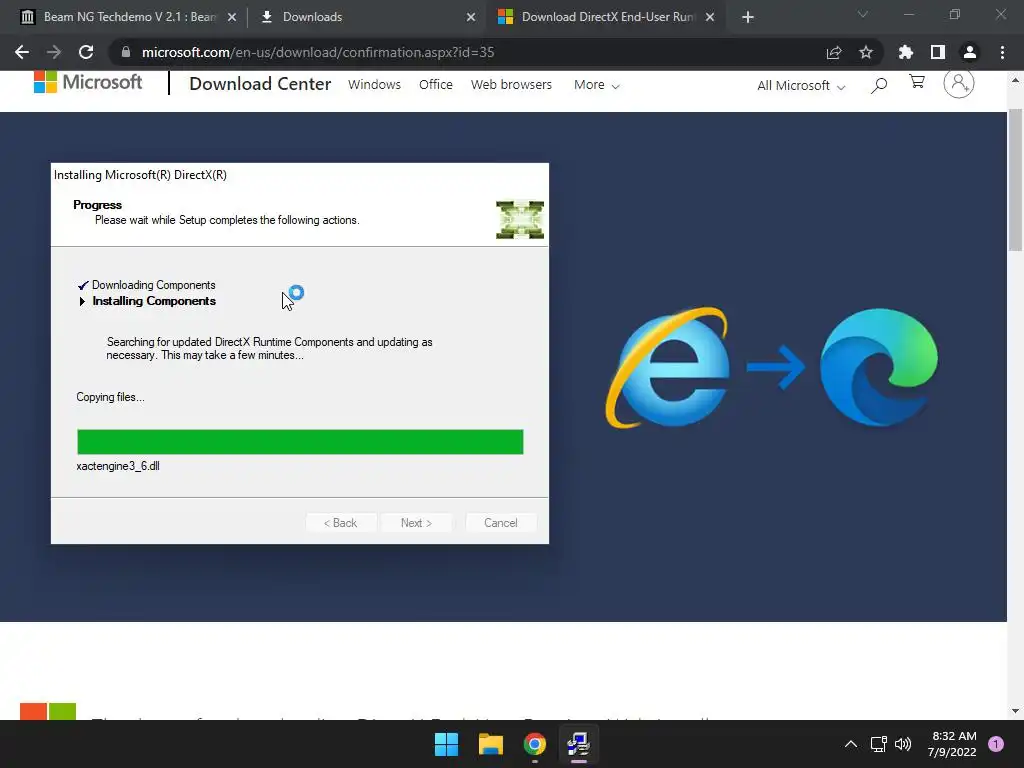Open the tab search chevron

(863, 14)
